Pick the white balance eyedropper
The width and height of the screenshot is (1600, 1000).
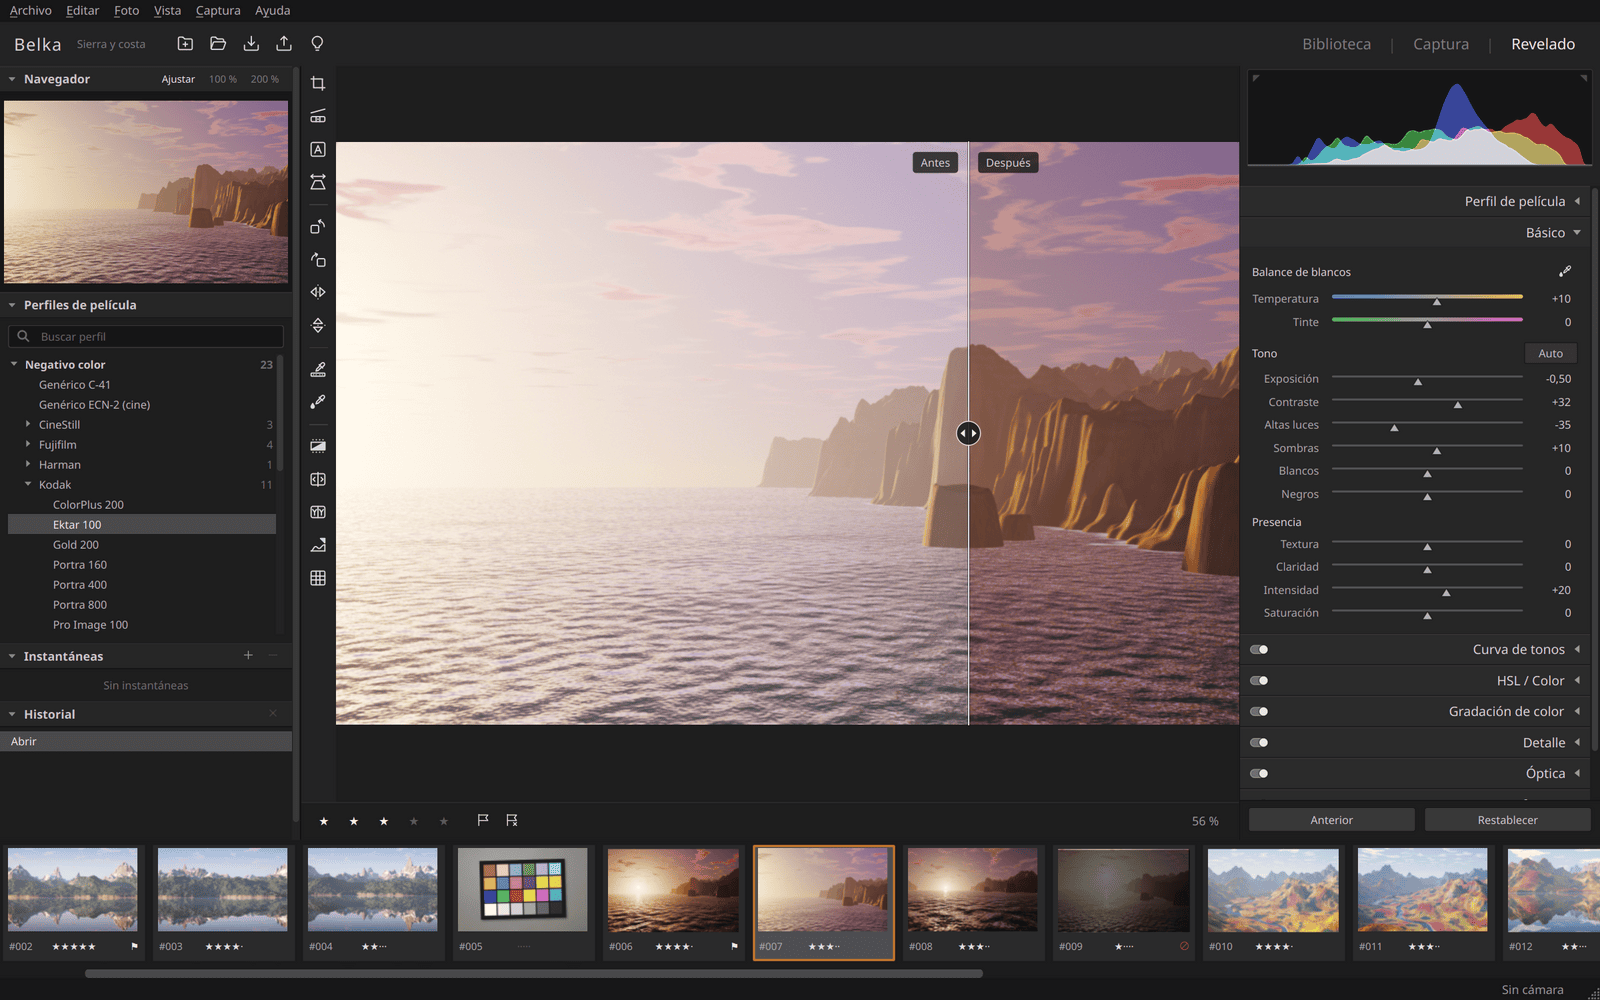(1565, 272)
